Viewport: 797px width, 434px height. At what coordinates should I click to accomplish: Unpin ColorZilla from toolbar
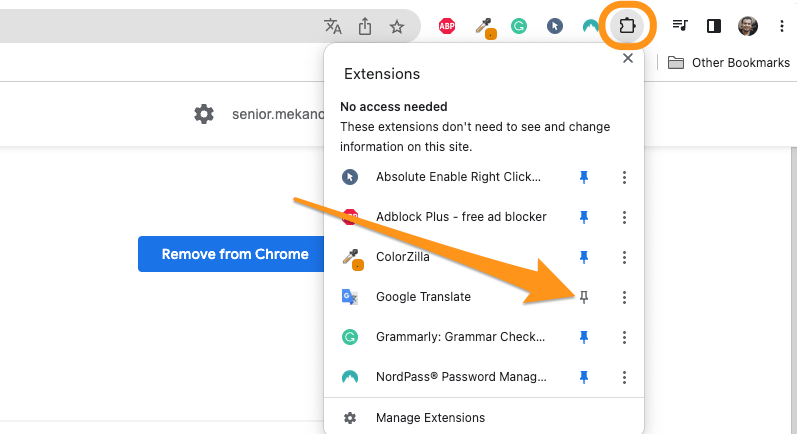(584, 257)
